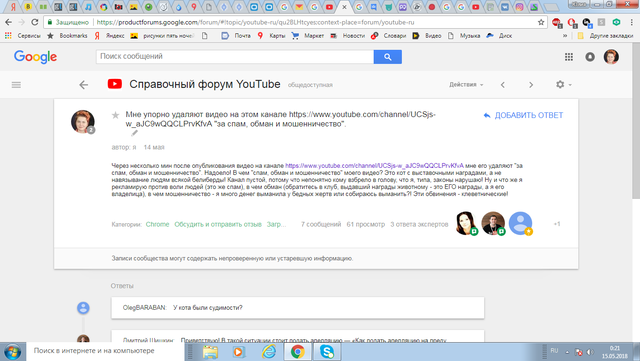Screen dimensions: 640x361
Task: Click the Google logo
Action: (x=36, y=57)
